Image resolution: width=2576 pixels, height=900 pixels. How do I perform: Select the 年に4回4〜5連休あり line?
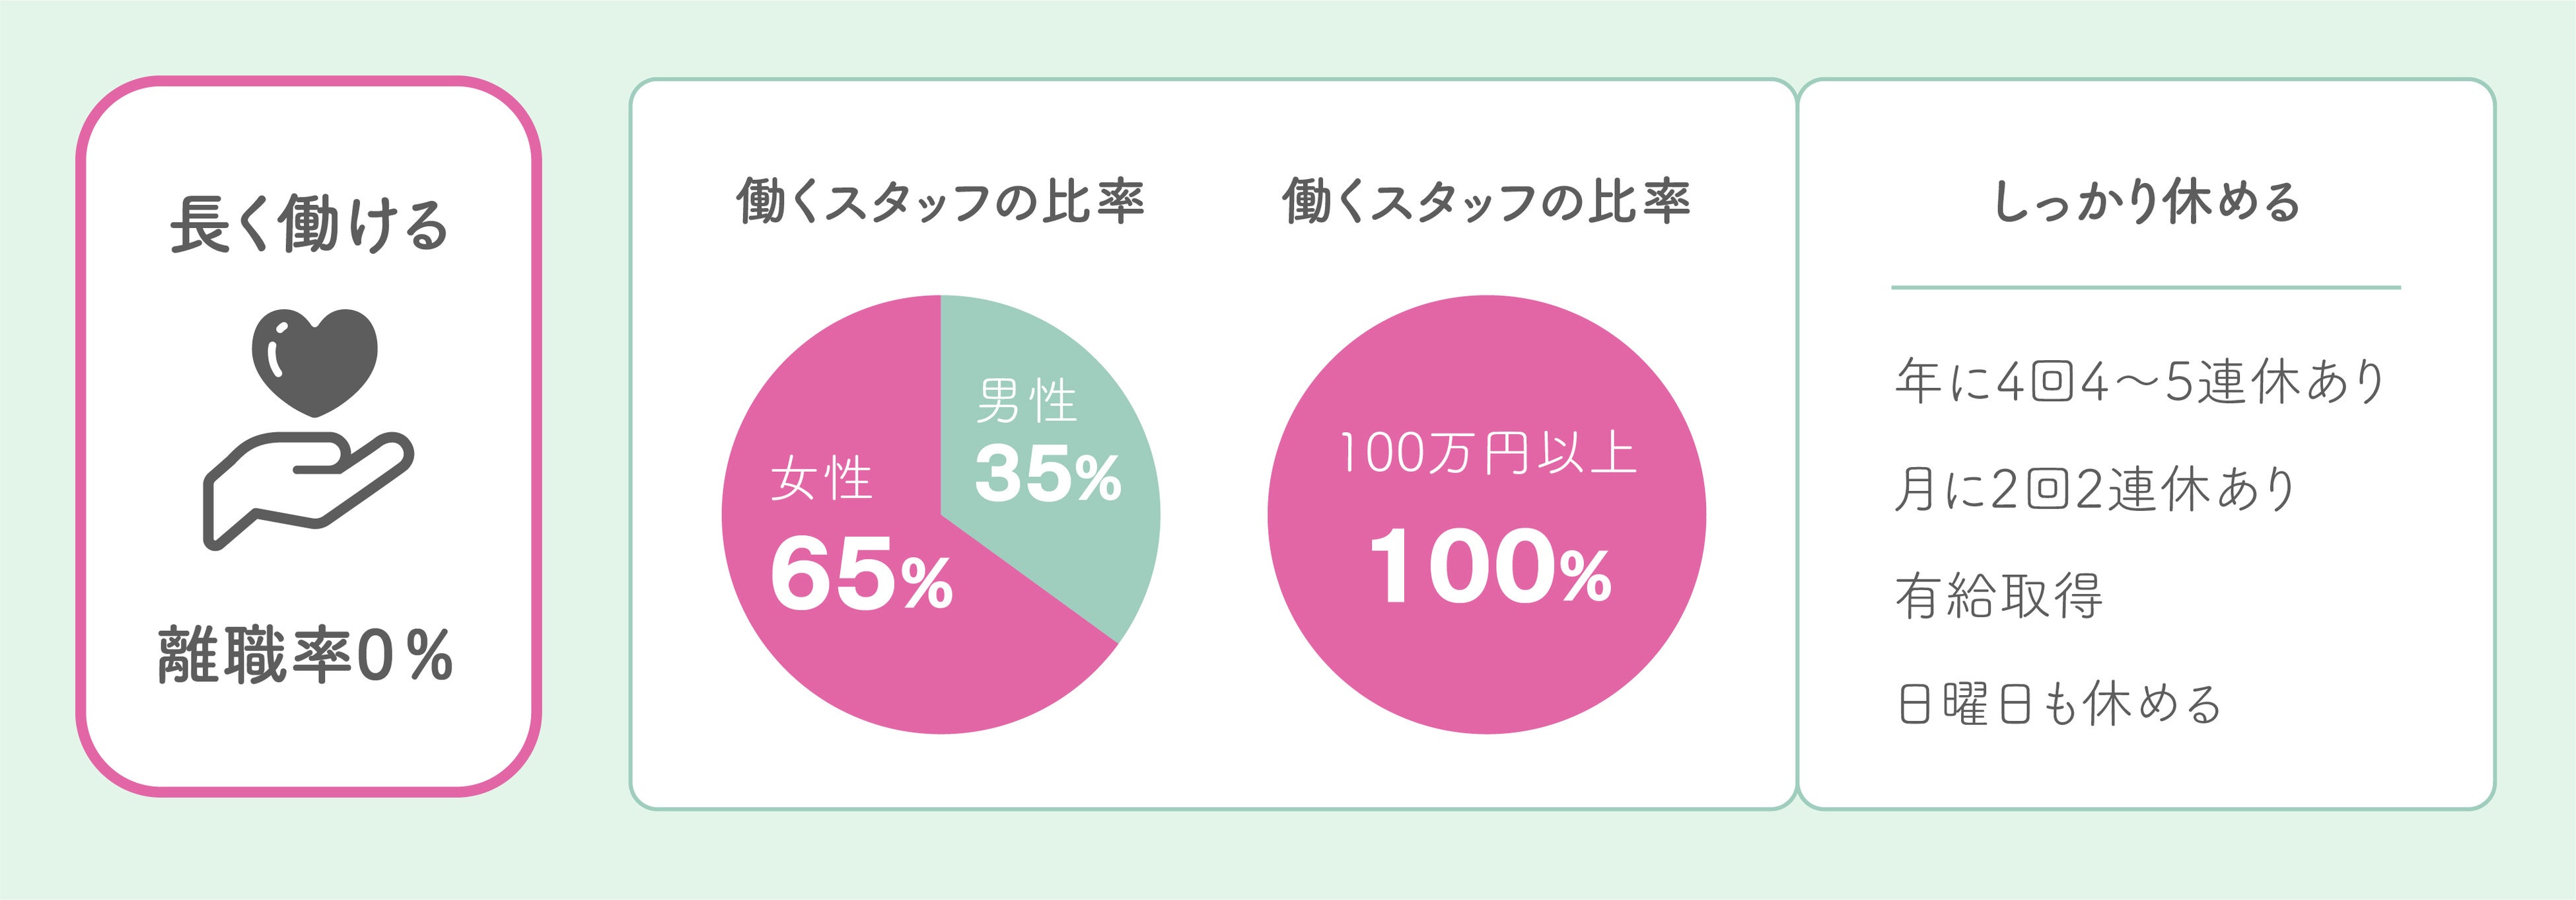click(x=2140, y=381)
